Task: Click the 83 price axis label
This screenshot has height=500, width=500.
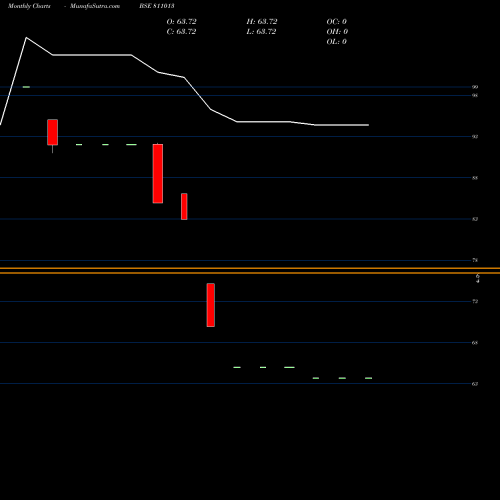Action: click(475, 219)
